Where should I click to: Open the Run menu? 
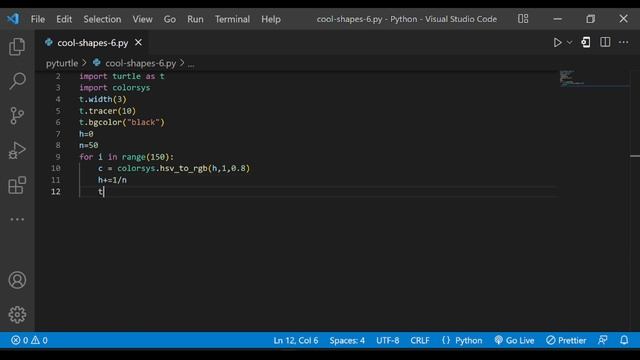(x=195, y=19)
